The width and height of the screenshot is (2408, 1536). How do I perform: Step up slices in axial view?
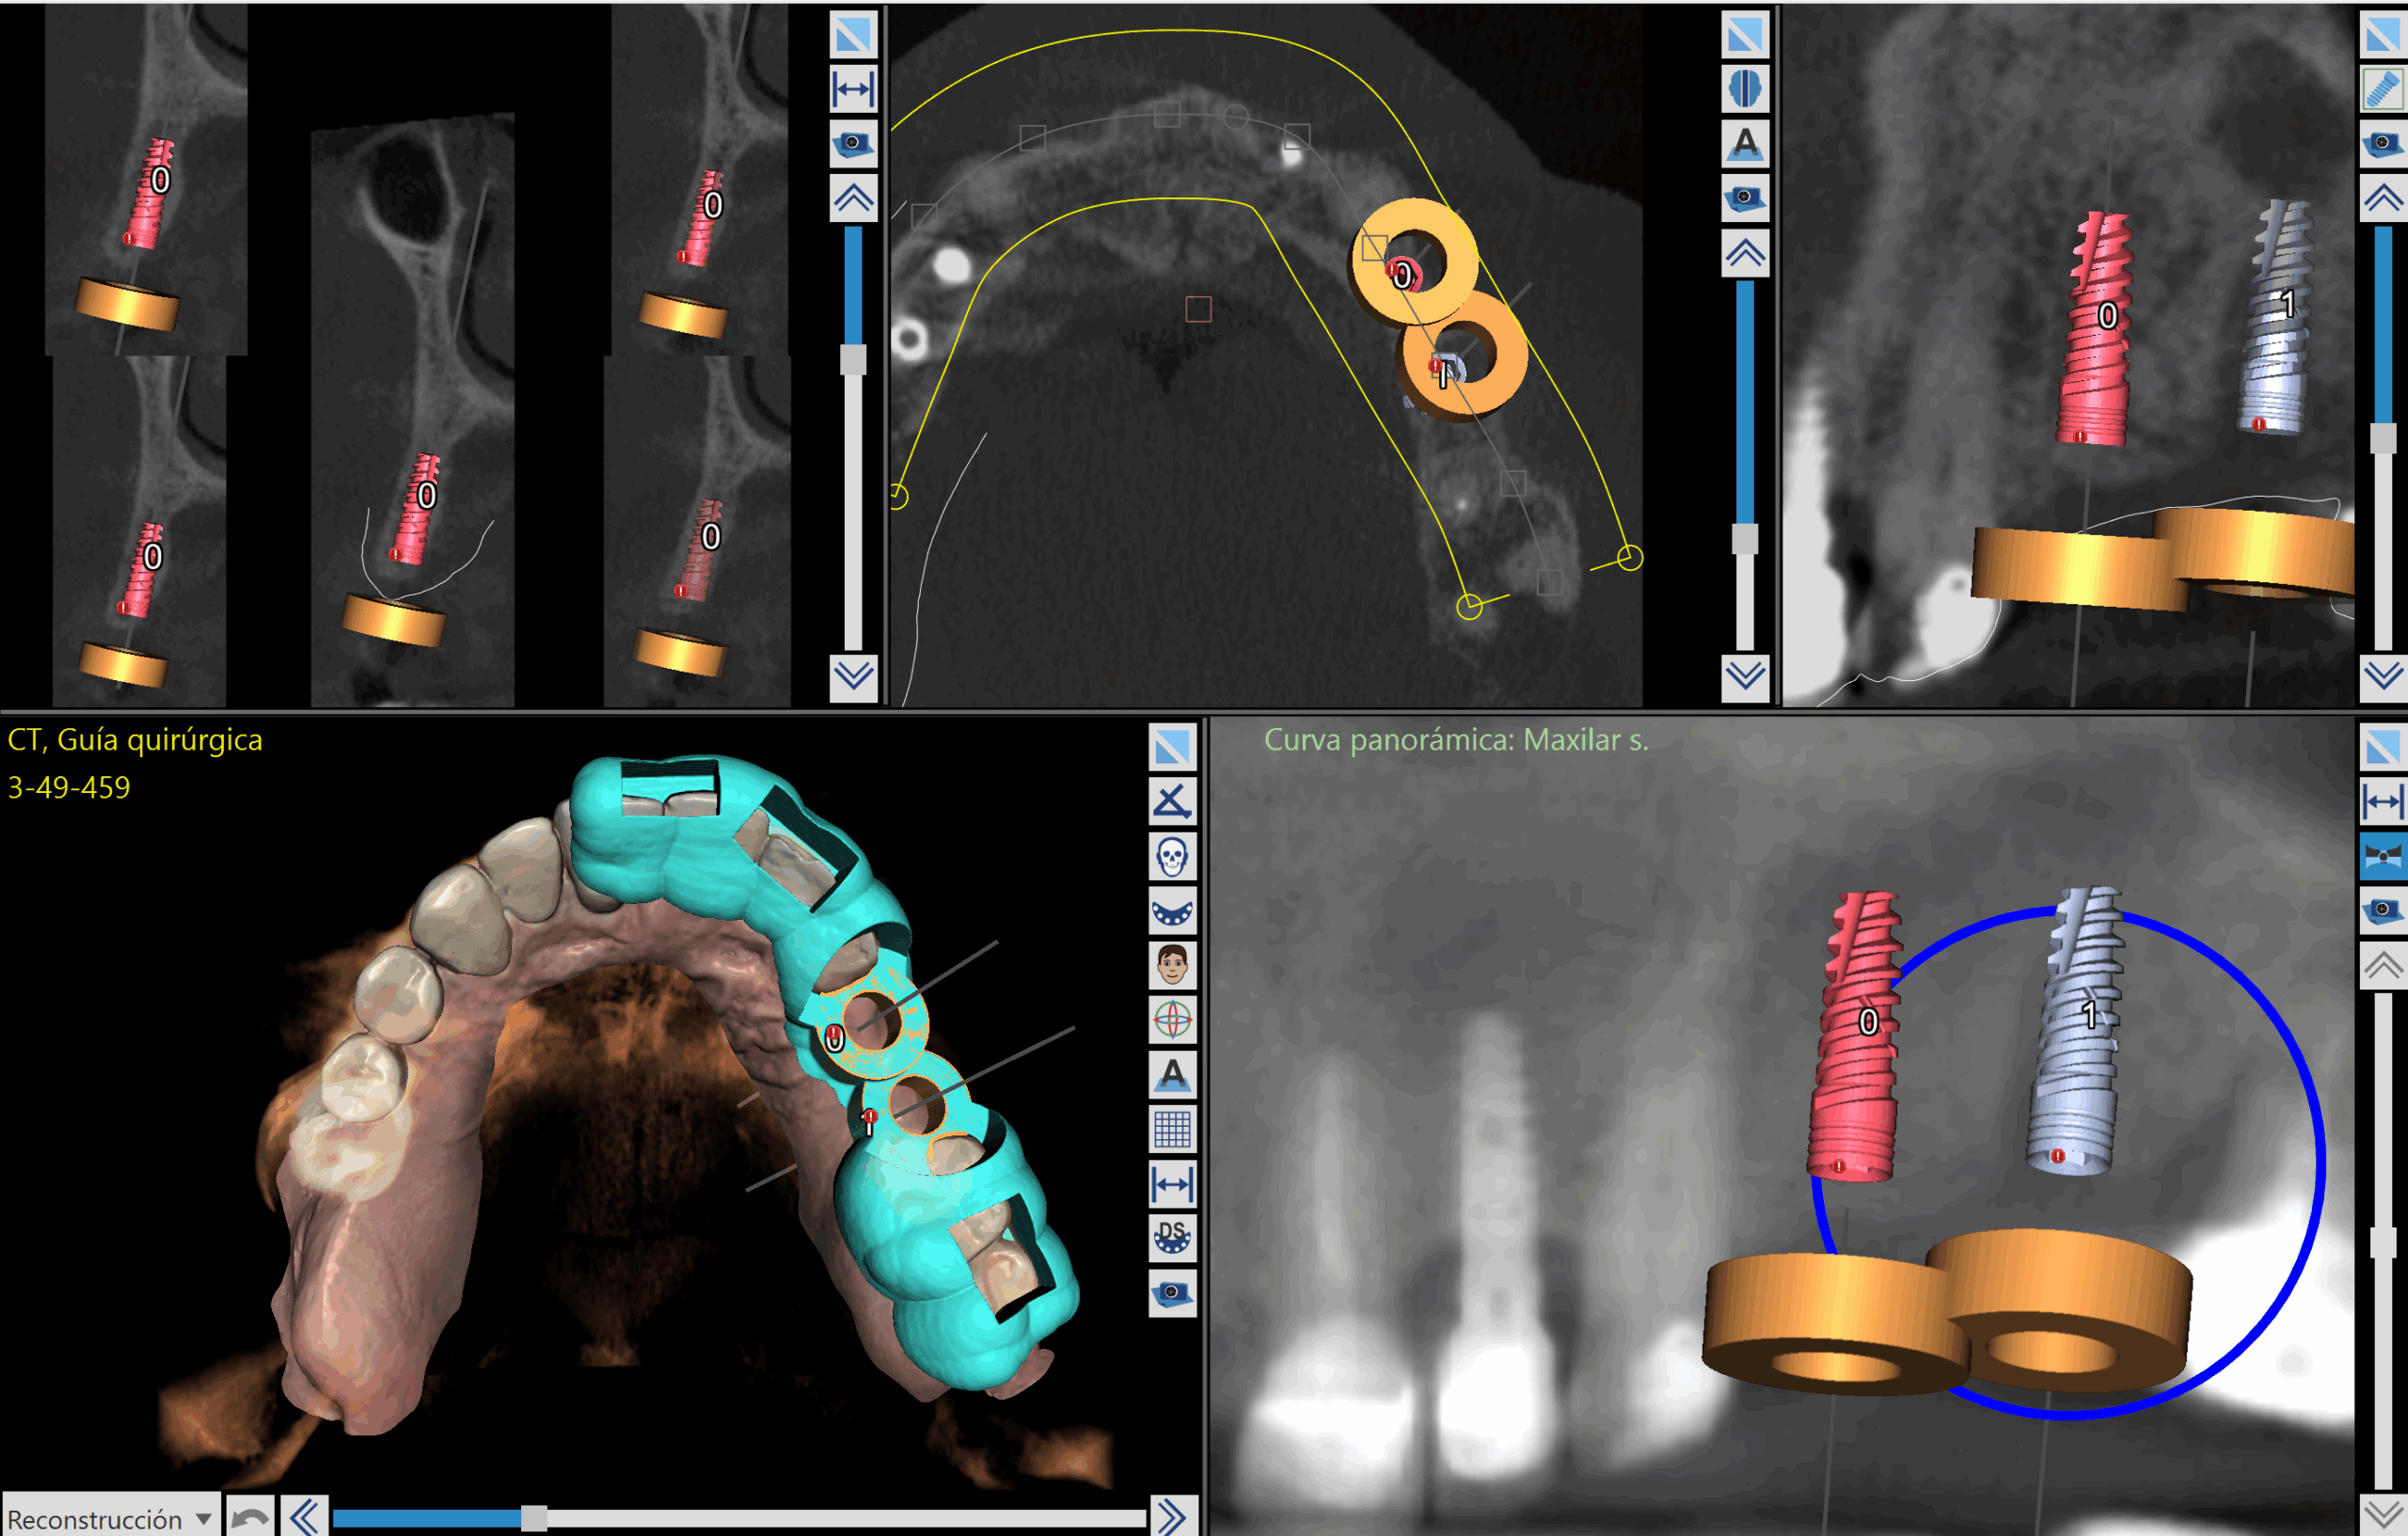coord(1745,254)
